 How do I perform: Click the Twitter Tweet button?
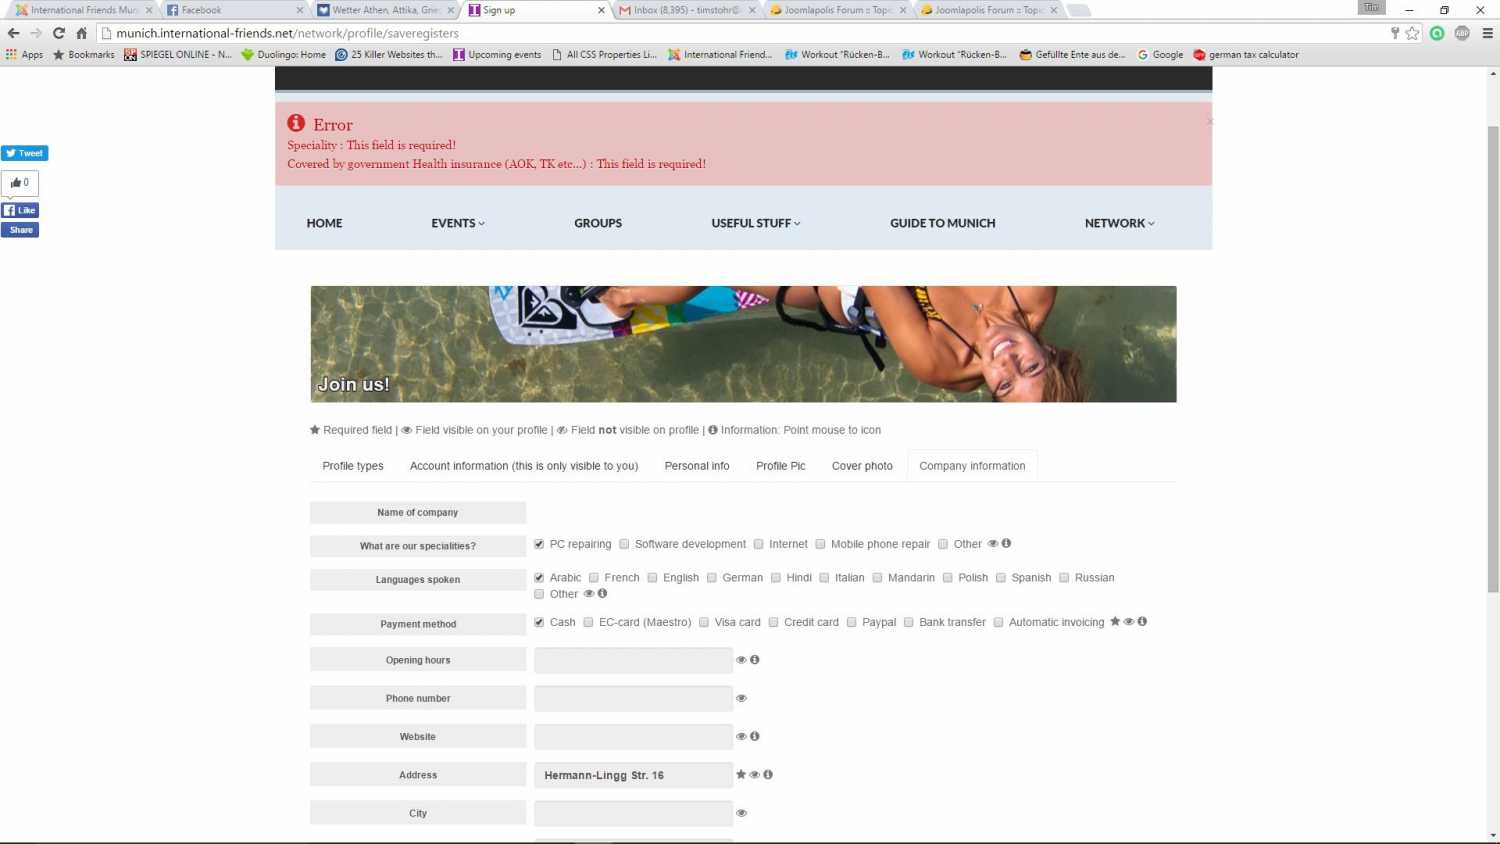click(x=24, y=153)
